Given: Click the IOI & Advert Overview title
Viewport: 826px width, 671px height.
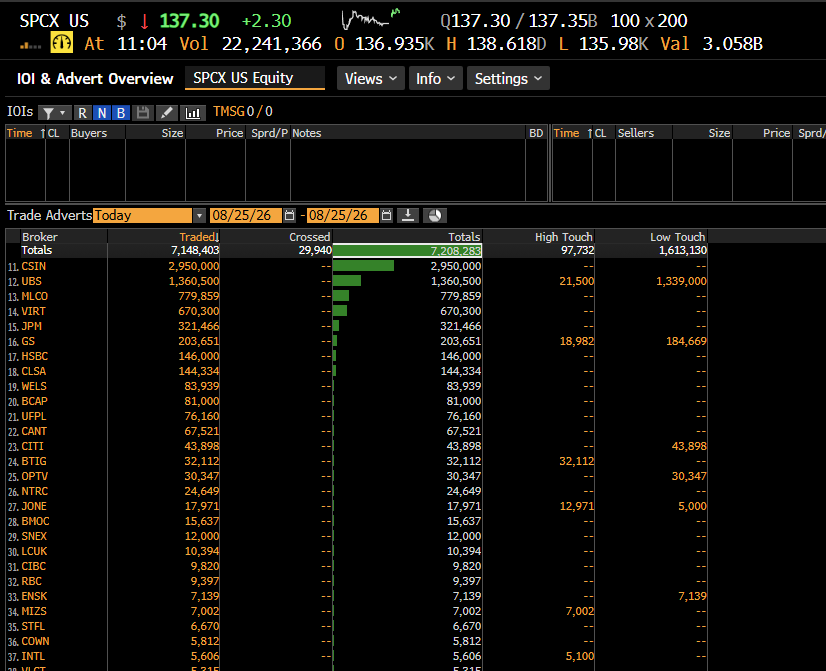Looking at the screenshot, I should click(95, 78).
